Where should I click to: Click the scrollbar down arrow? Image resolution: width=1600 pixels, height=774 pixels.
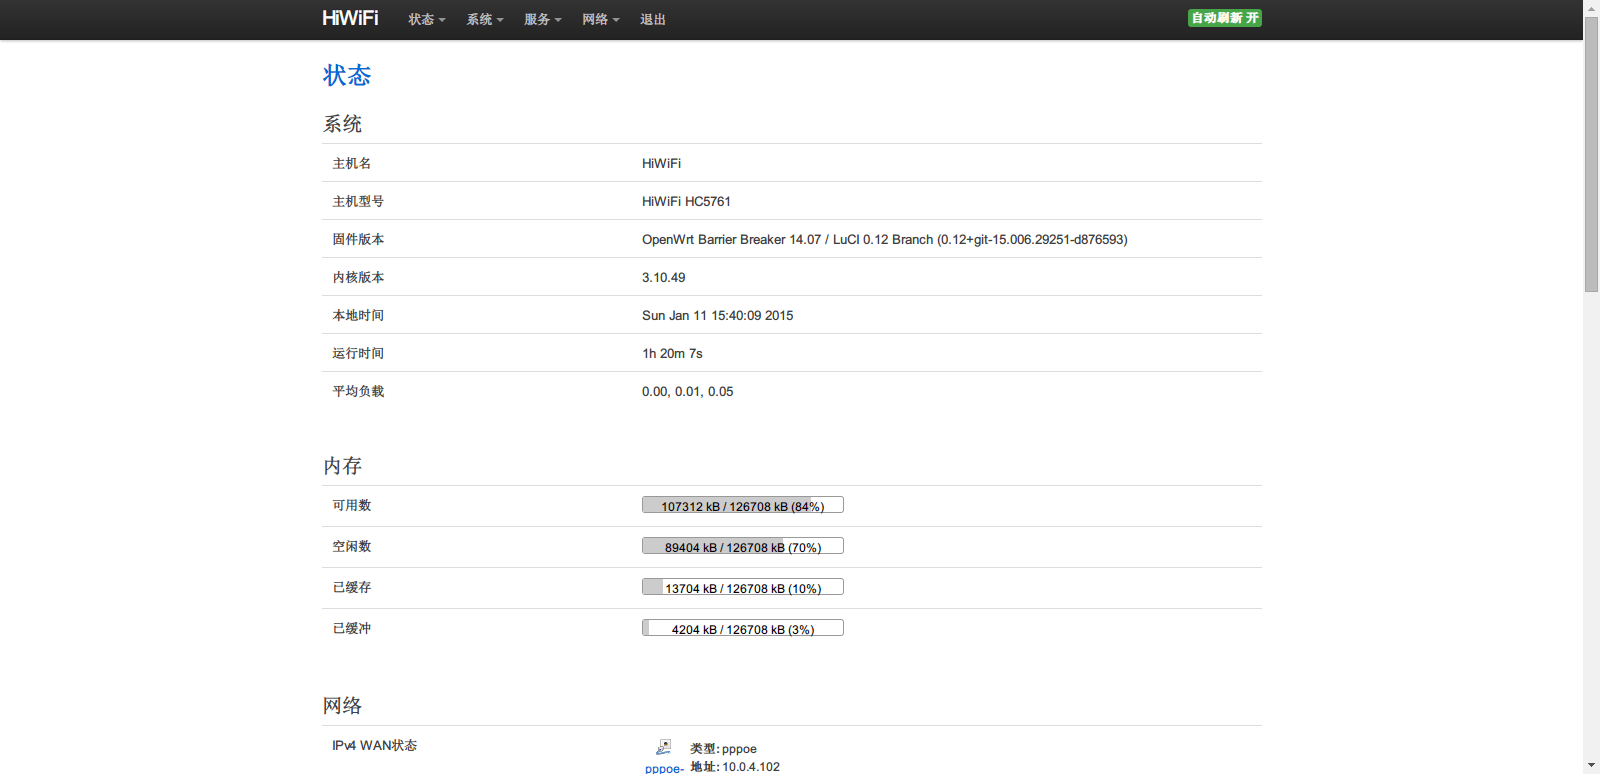click(x=1591, y=766)
